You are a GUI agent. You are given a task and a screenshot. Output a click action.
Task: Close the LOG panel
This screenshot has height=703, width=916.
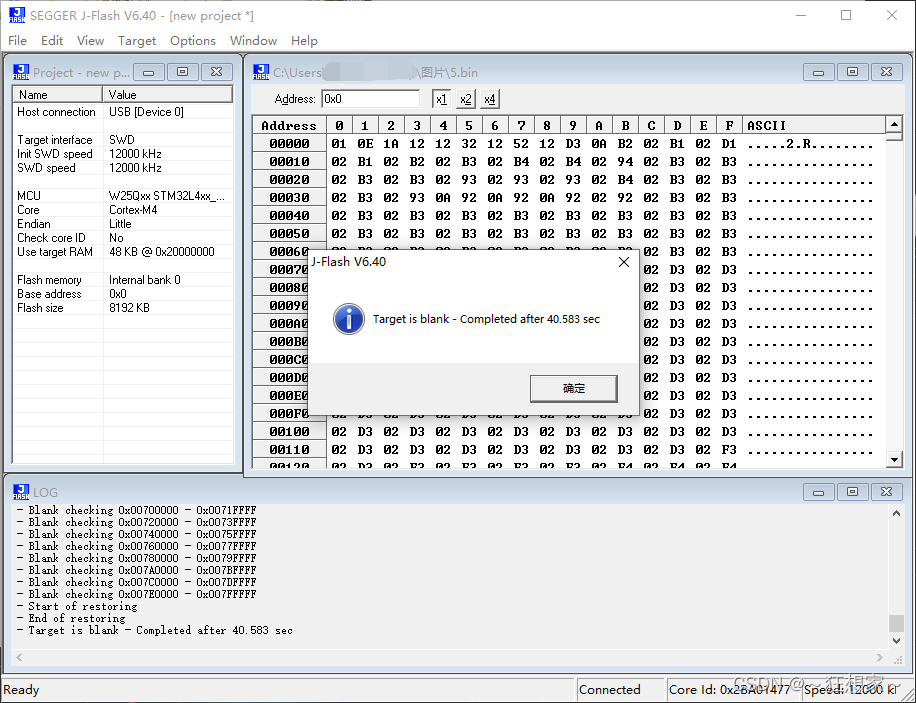pyautogui.click(x=886, y=492)
